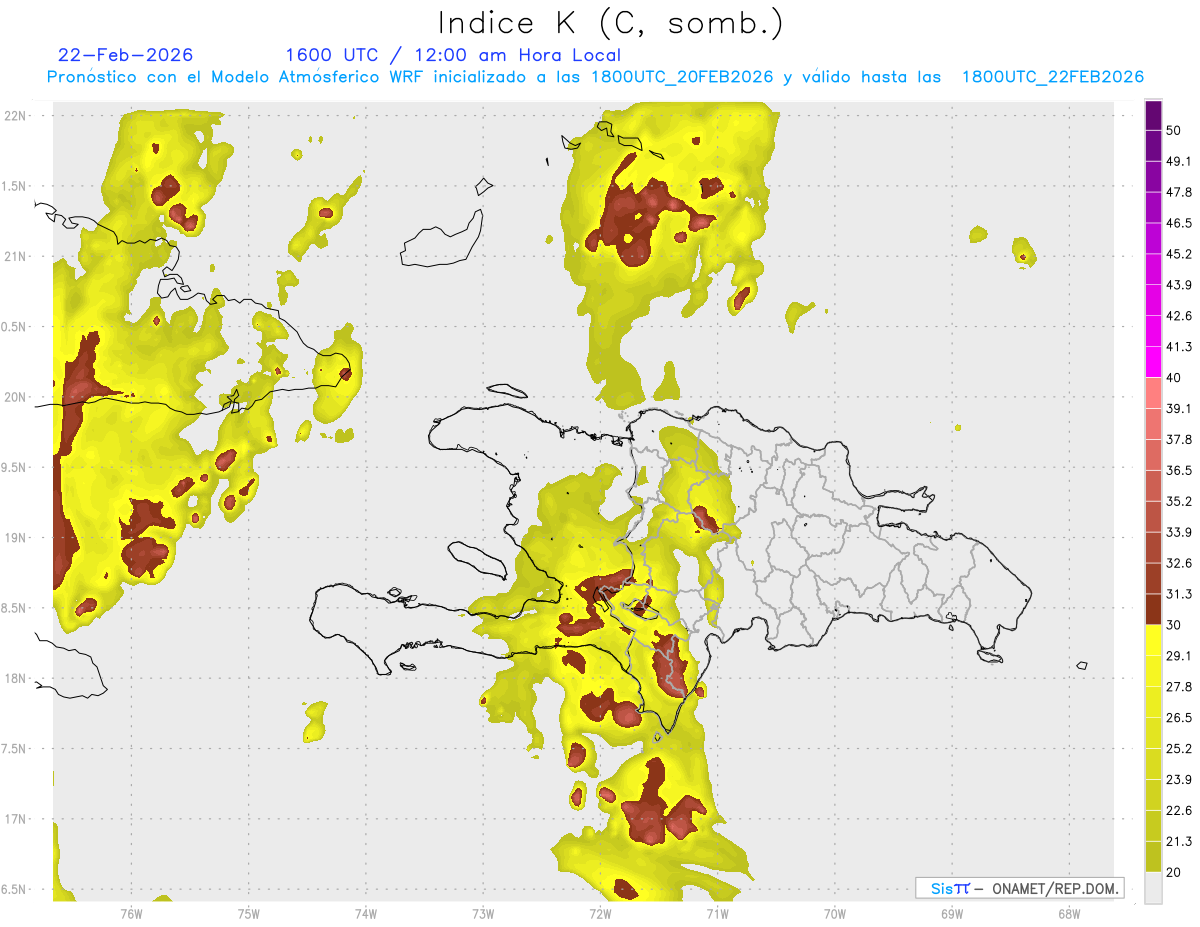Pick the bright magenta swatch between 40 and 41.3
The height and width of the screenshot is (927, 1200).
pyautogui.click(x=1153, y=362)
